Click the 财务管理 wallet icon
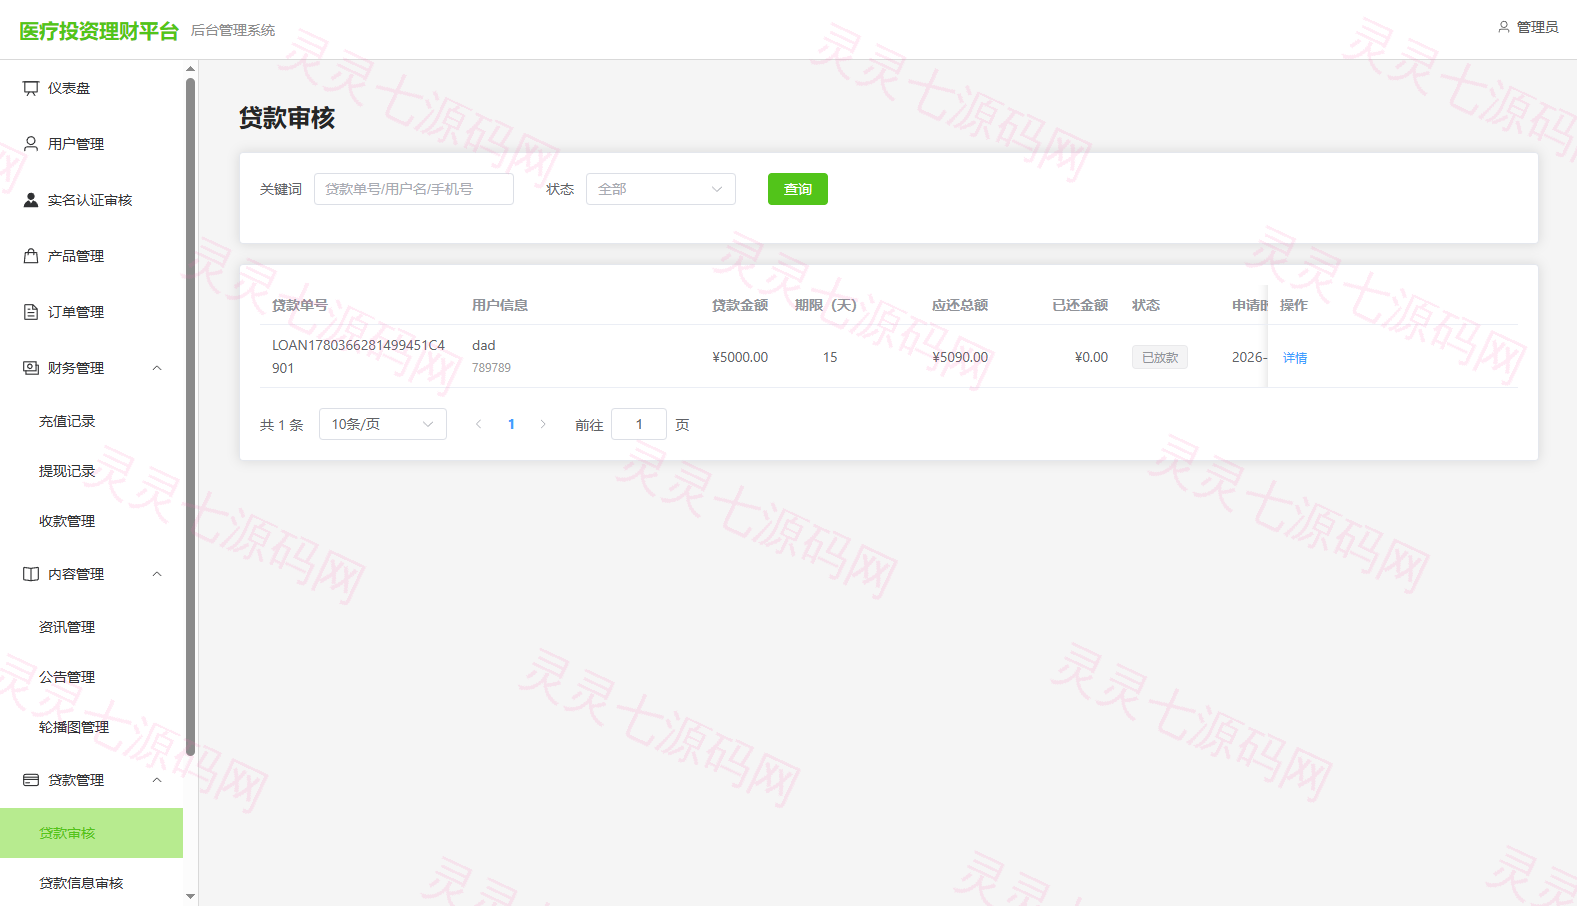1577x906 pixels. (31, 368)
